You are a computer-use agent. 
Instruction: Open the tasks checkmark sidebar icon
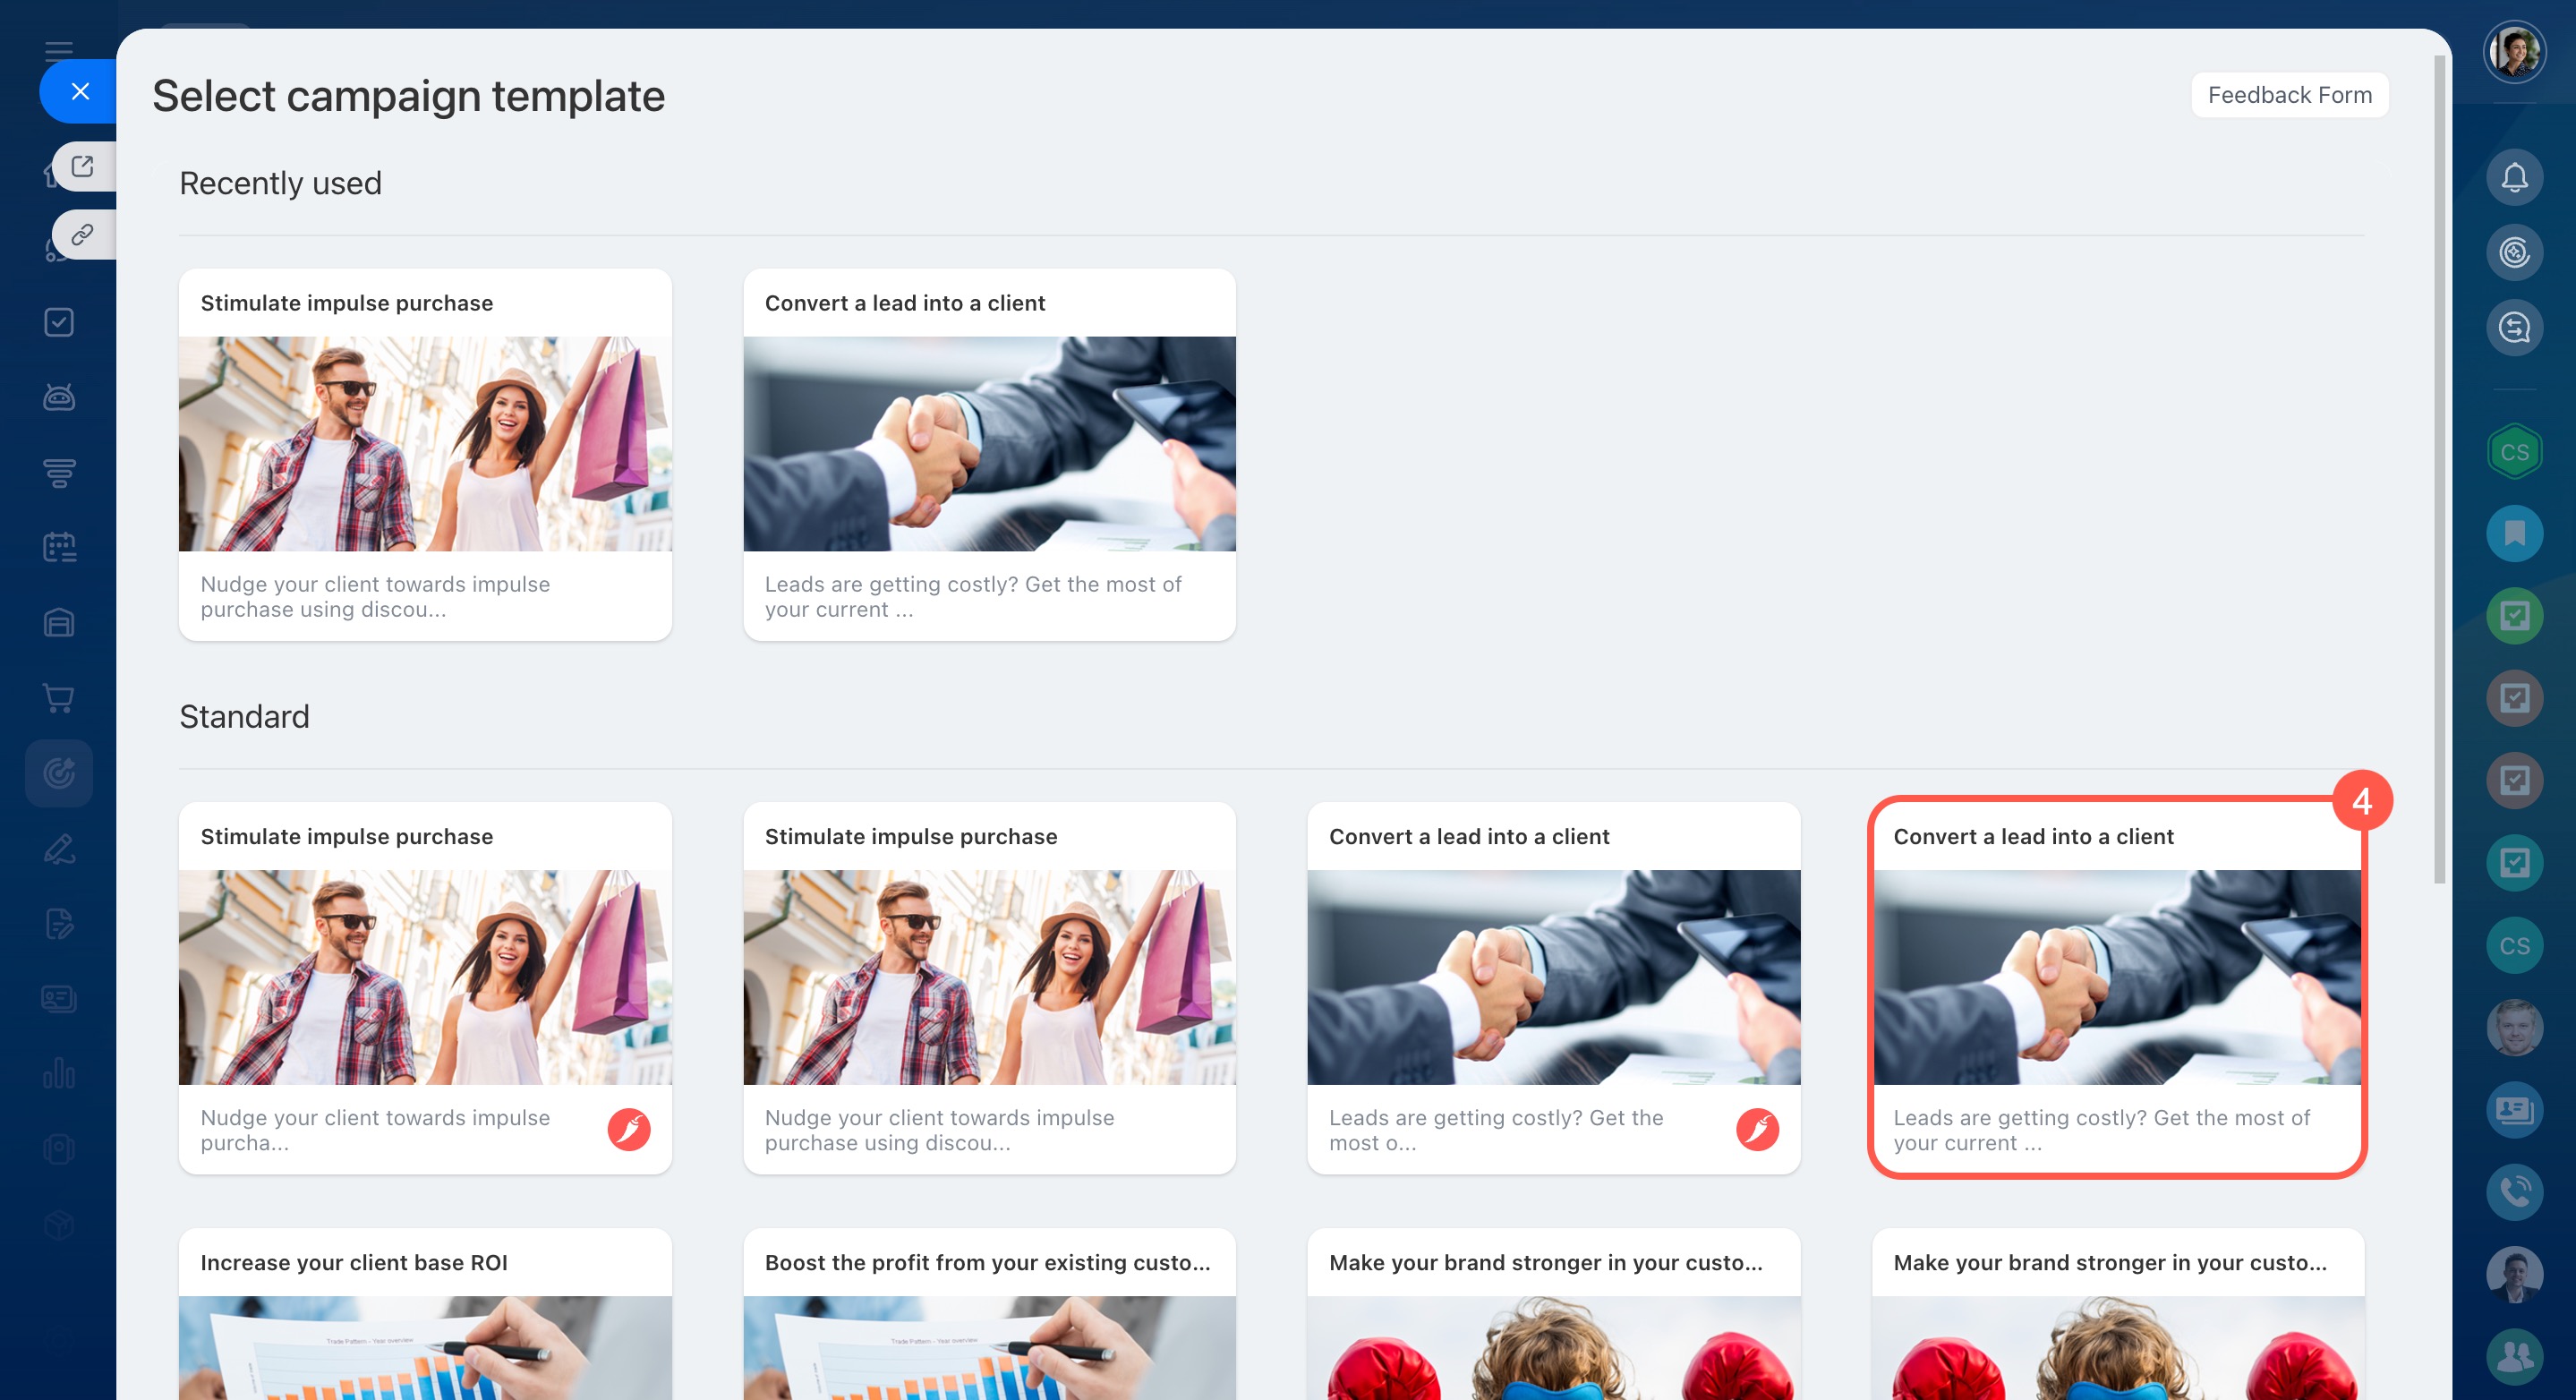coord(59,322)
